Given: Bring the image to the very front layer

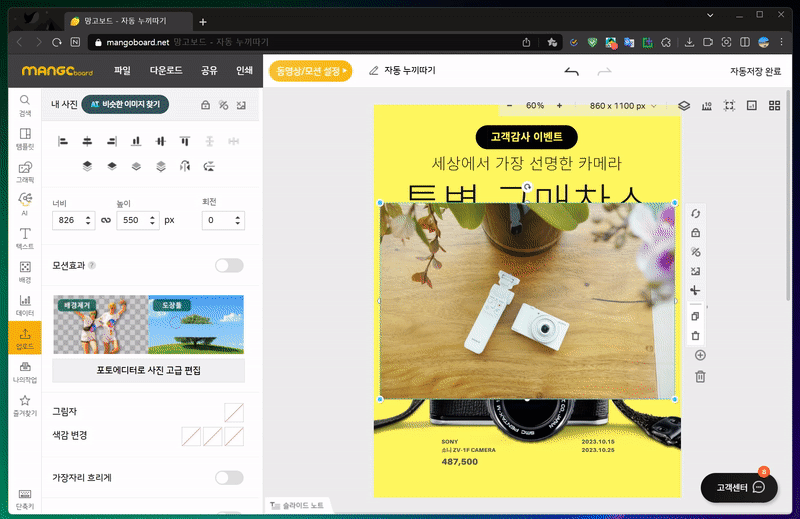Looking at the screenshot, I should [87, 166].
